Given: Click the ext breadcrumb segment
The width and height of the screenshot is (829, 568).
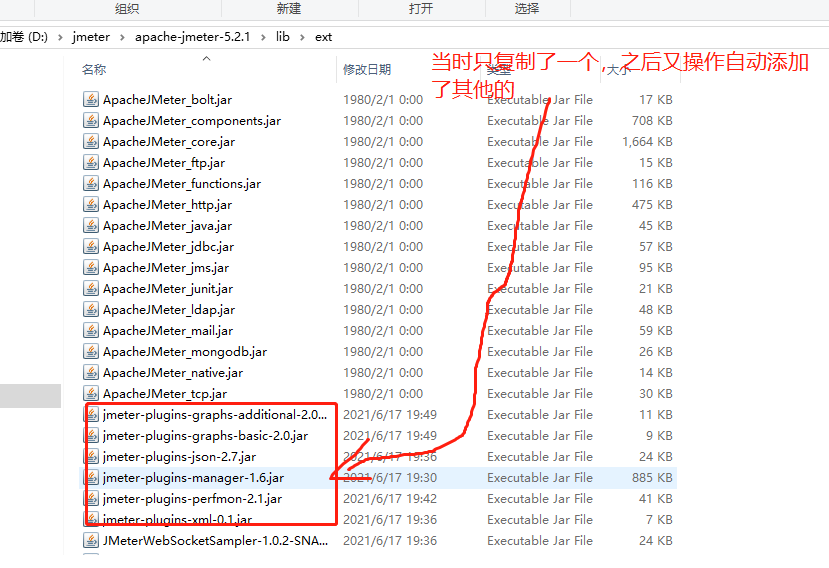Looking at the screenshot, I should [x=324, y=37].
